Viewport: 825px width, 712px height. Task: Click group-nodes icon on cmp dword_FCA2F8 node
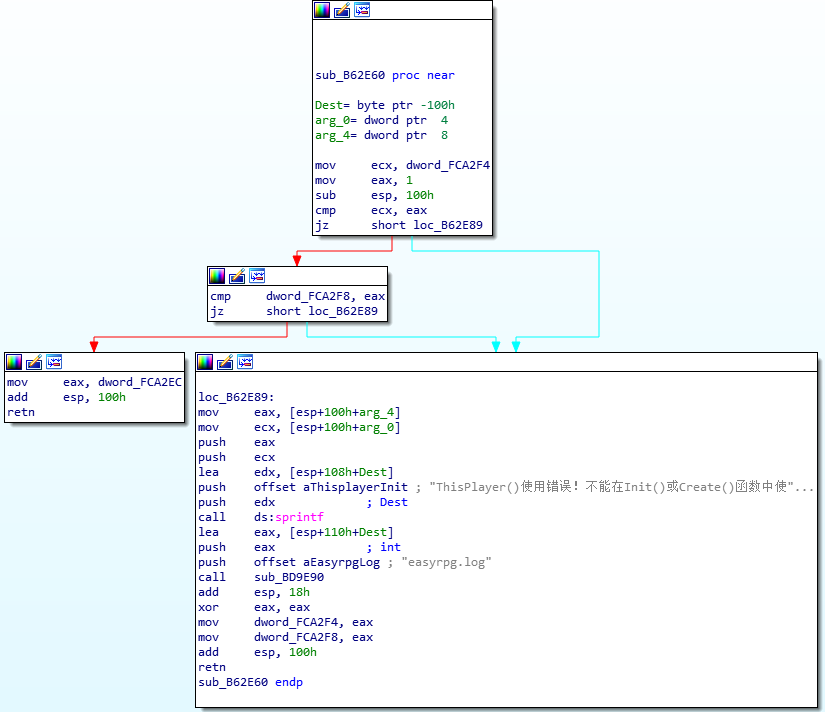[257, 276]
